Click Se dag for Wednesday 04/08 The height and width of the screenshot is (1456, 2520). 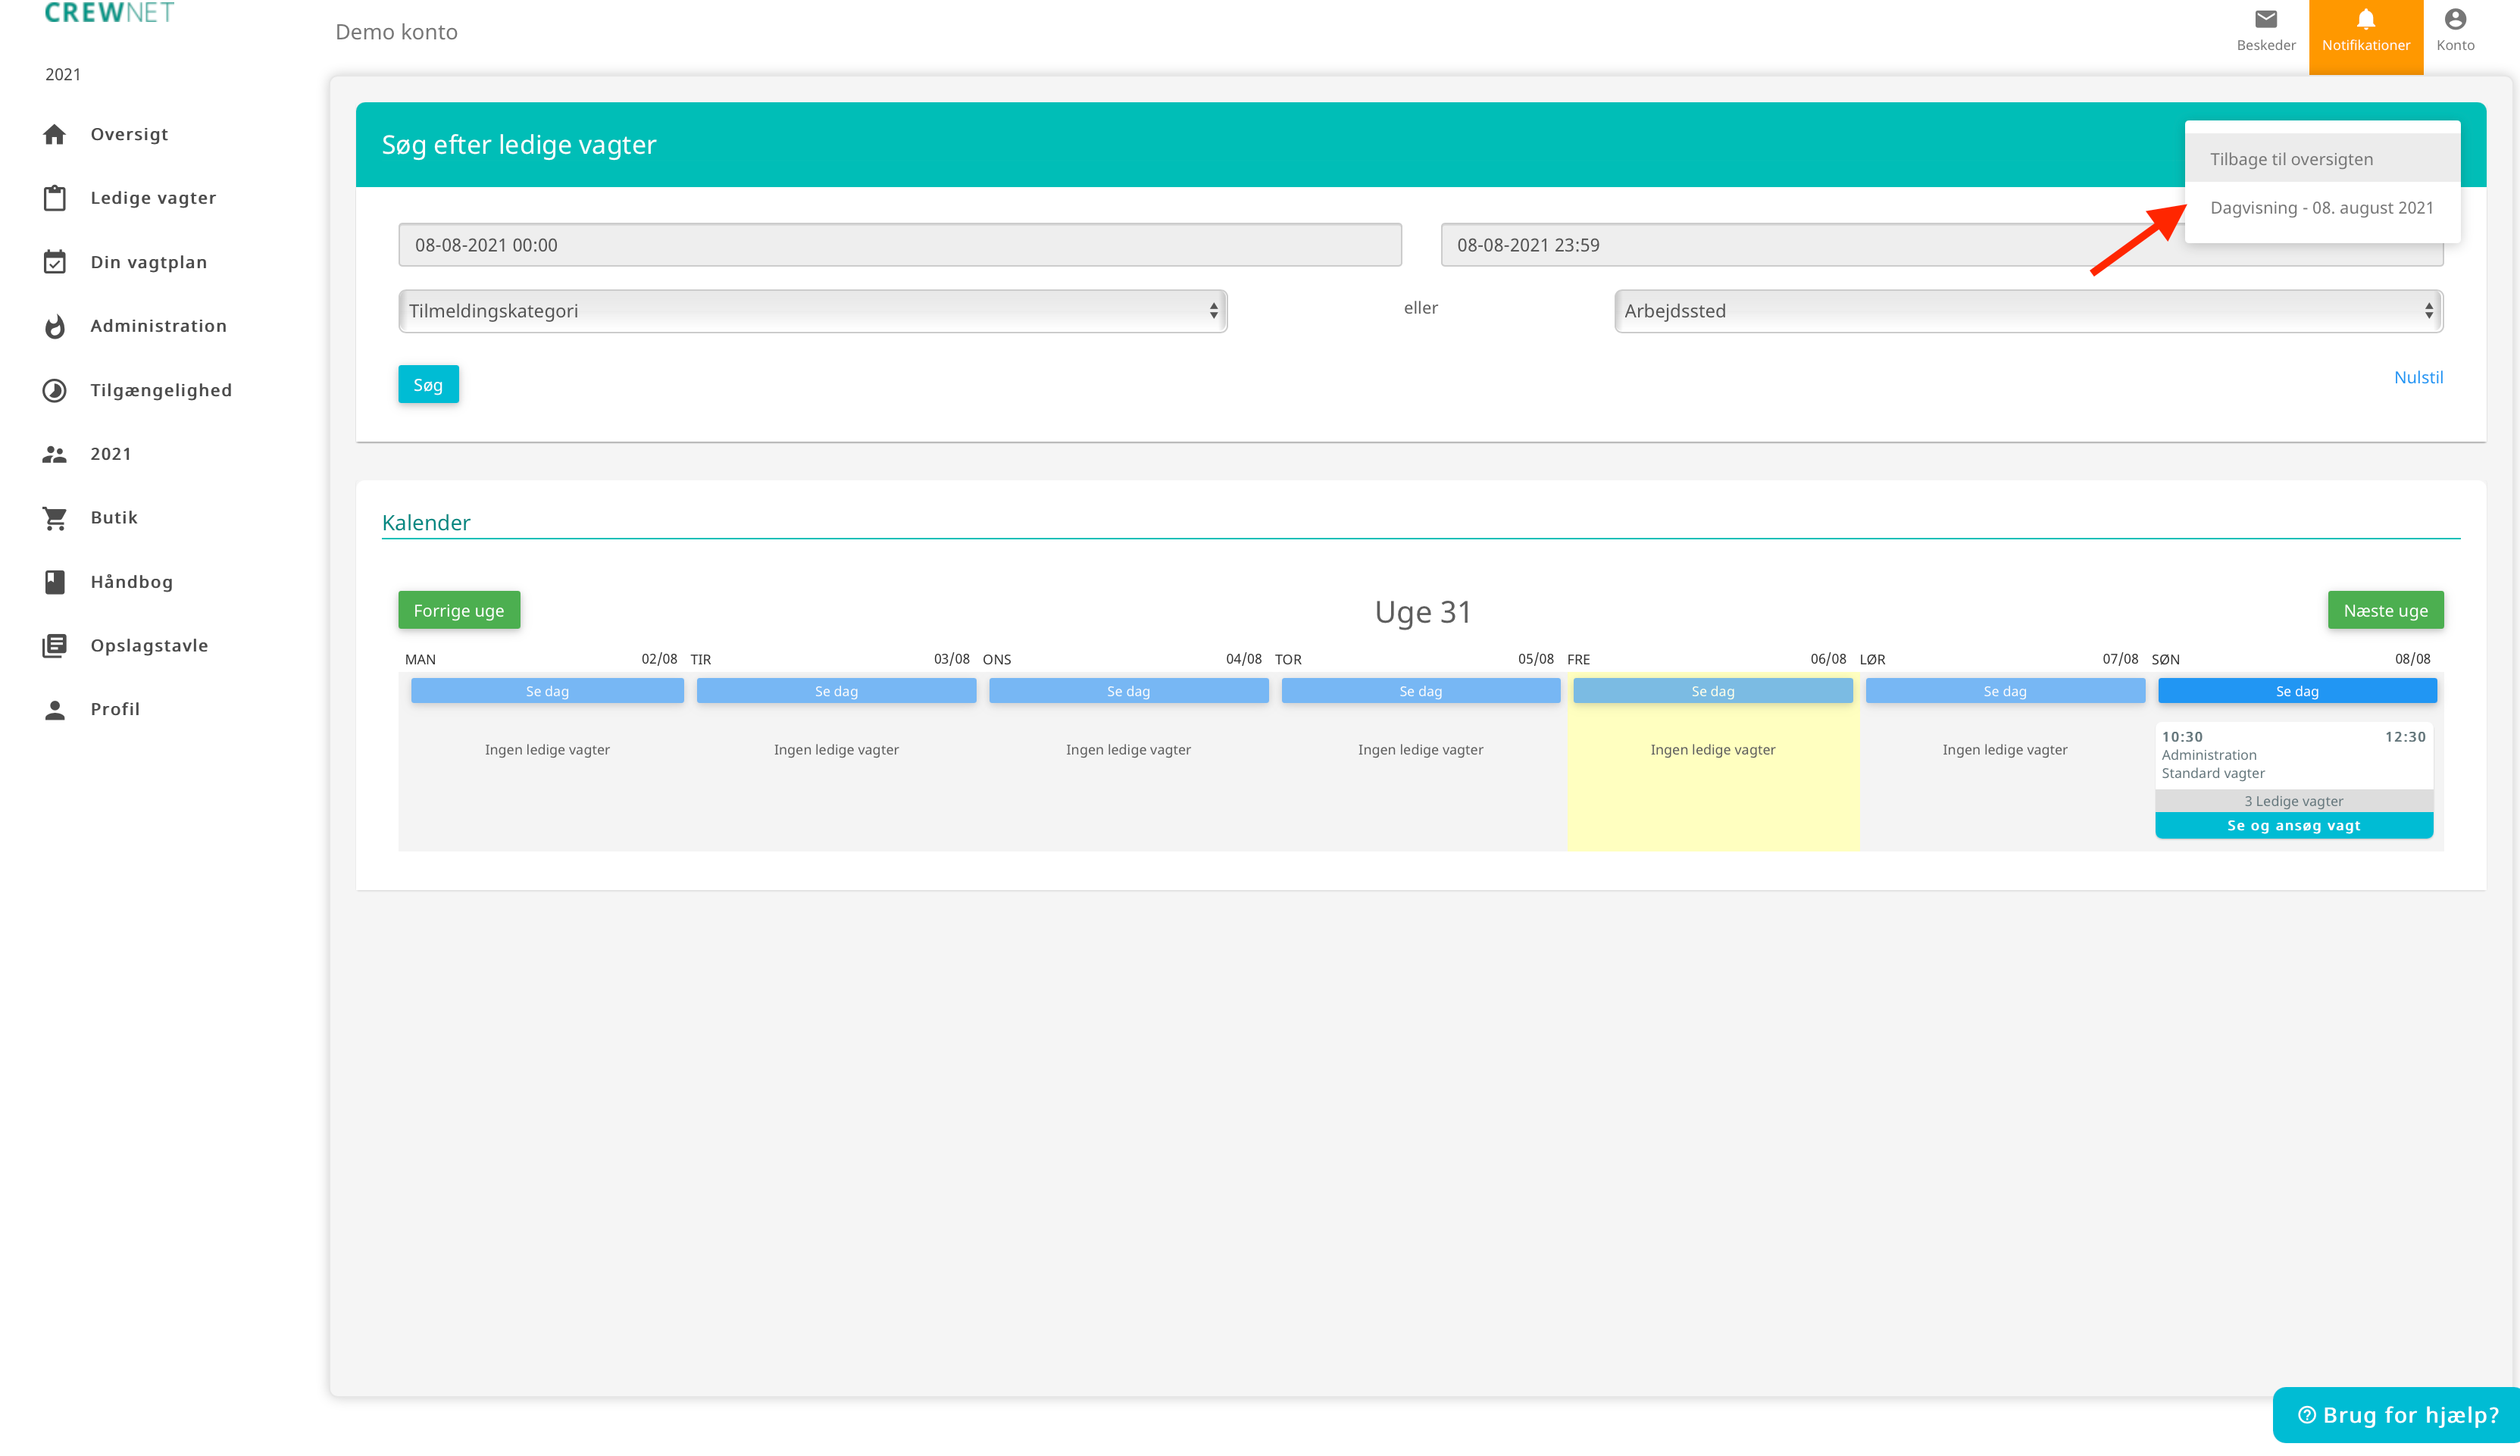point(1128,691)
